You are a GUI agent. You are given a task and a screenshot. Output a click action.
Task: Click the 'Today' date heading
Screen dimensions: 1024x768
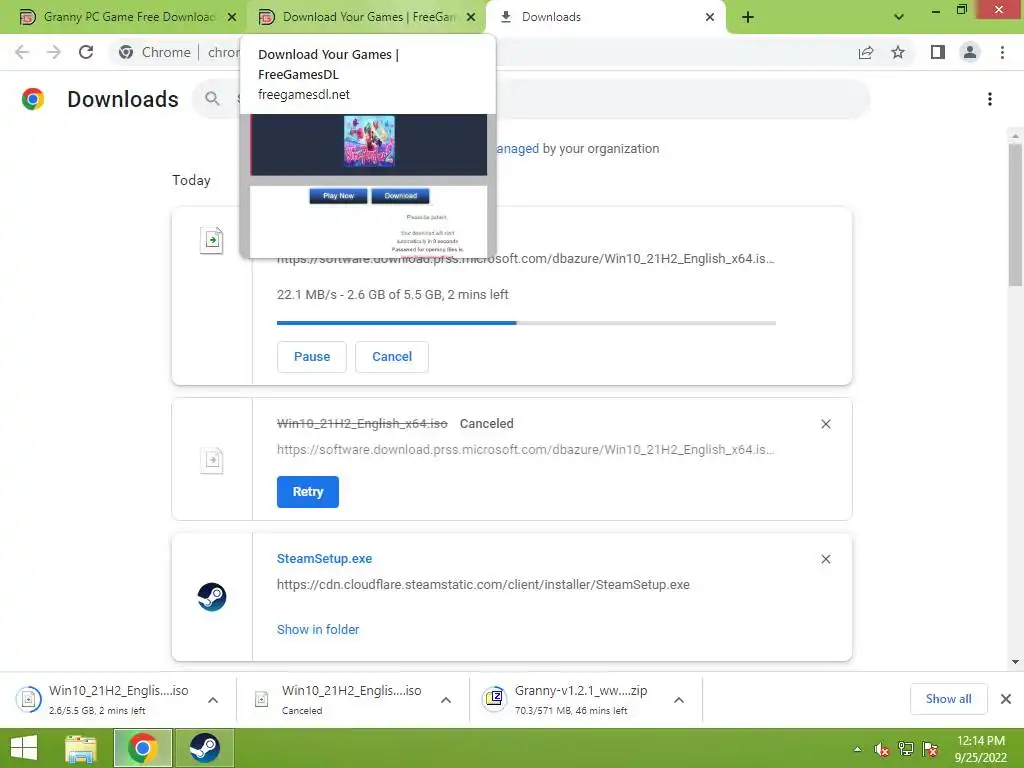click(191, 180)
